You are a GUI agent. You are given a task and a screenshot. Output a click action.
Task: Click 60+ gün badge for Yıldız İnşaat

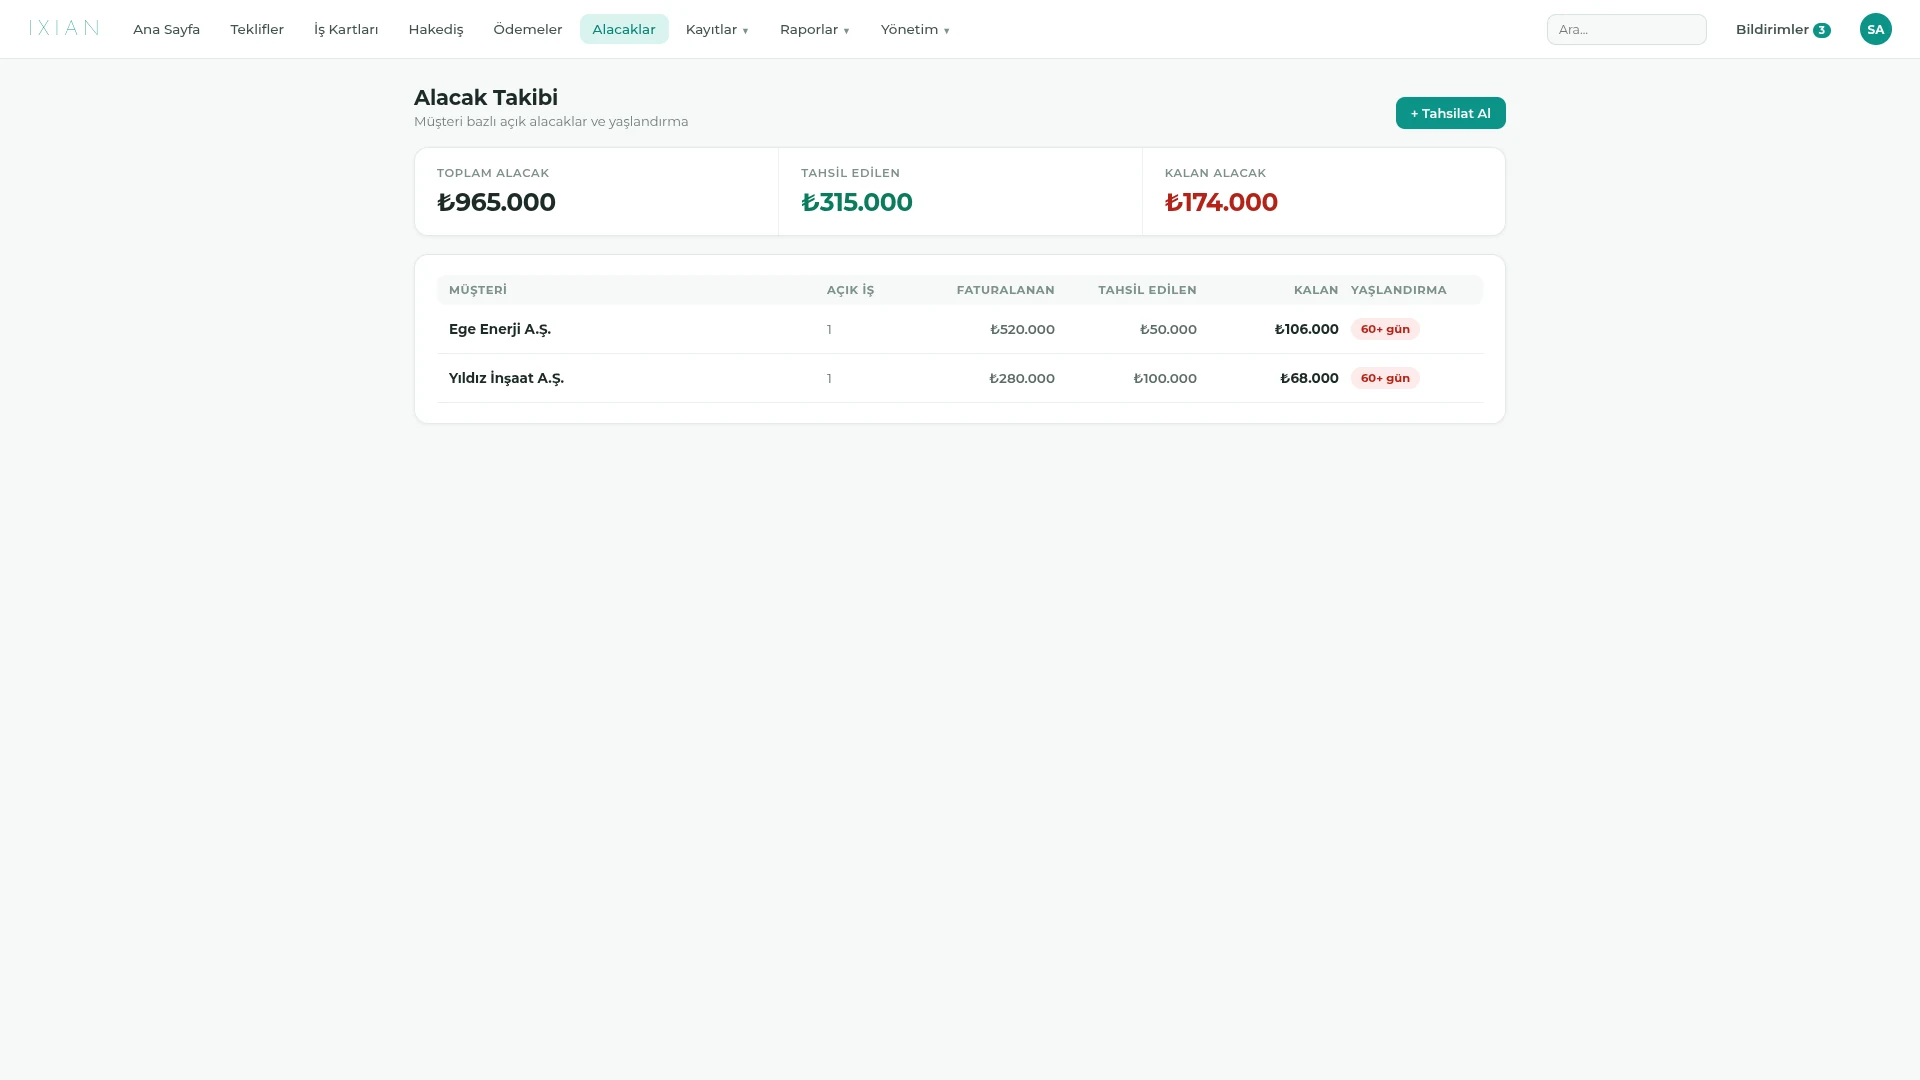(x=1385, y=378)
